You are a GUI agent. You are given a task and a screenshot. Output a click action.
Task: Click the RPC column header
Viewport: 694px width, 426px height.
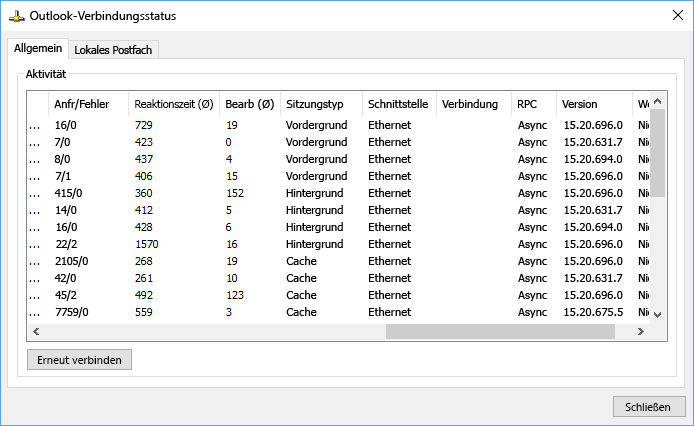pyautogui.click(x=533, y=104)
